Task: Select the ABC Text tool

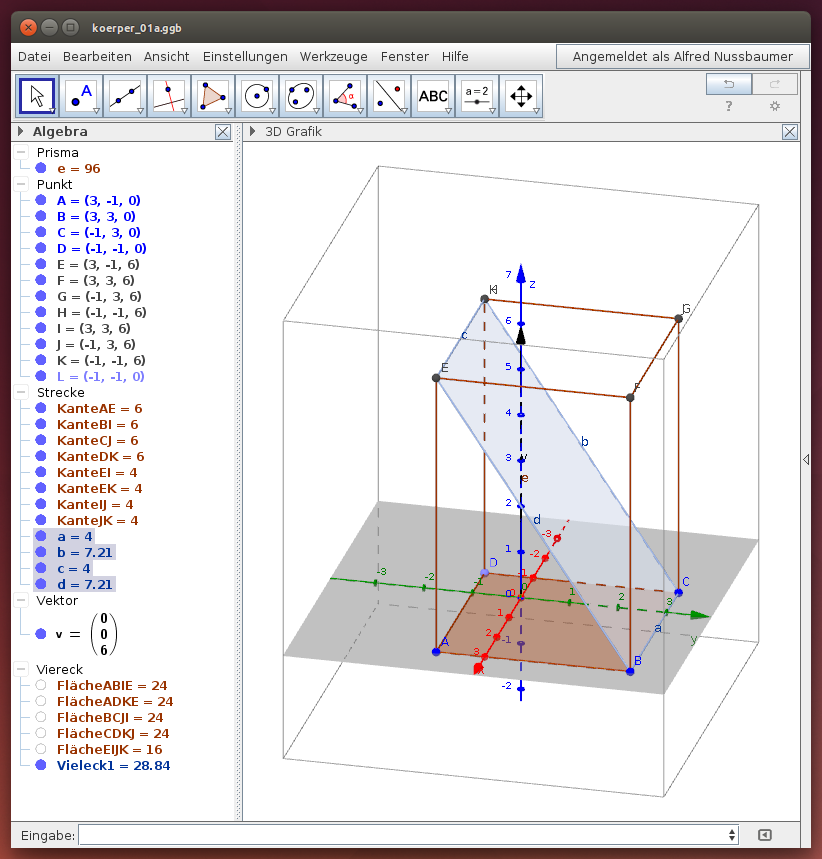Action: tap(433, 96)
